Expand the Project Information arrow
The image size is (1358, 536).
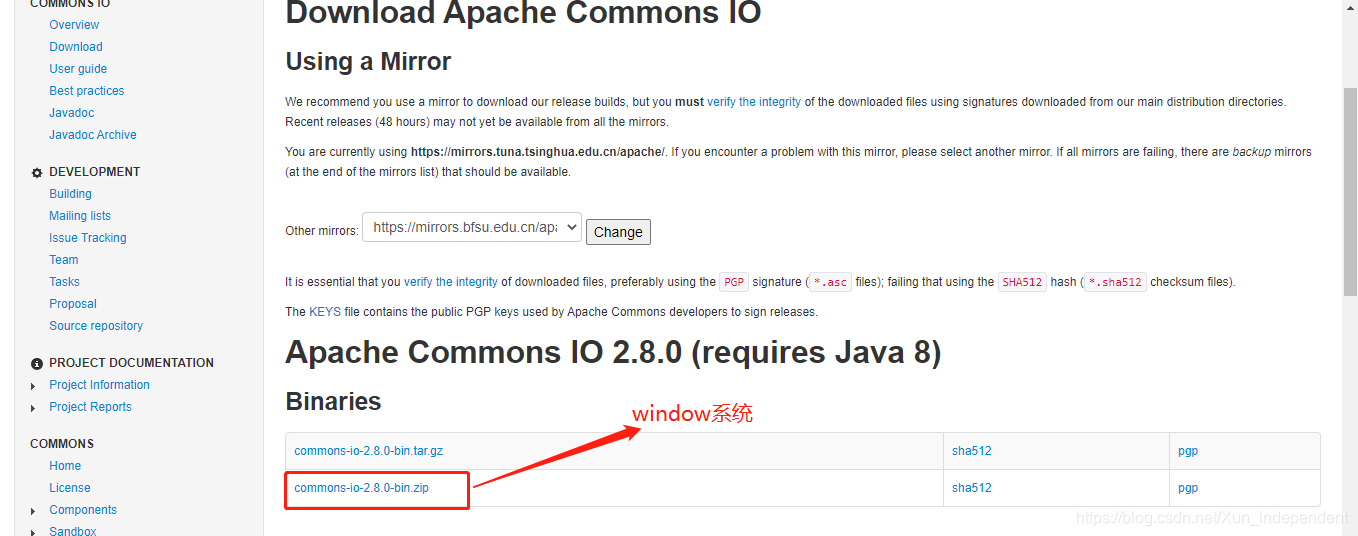point(34,386)
